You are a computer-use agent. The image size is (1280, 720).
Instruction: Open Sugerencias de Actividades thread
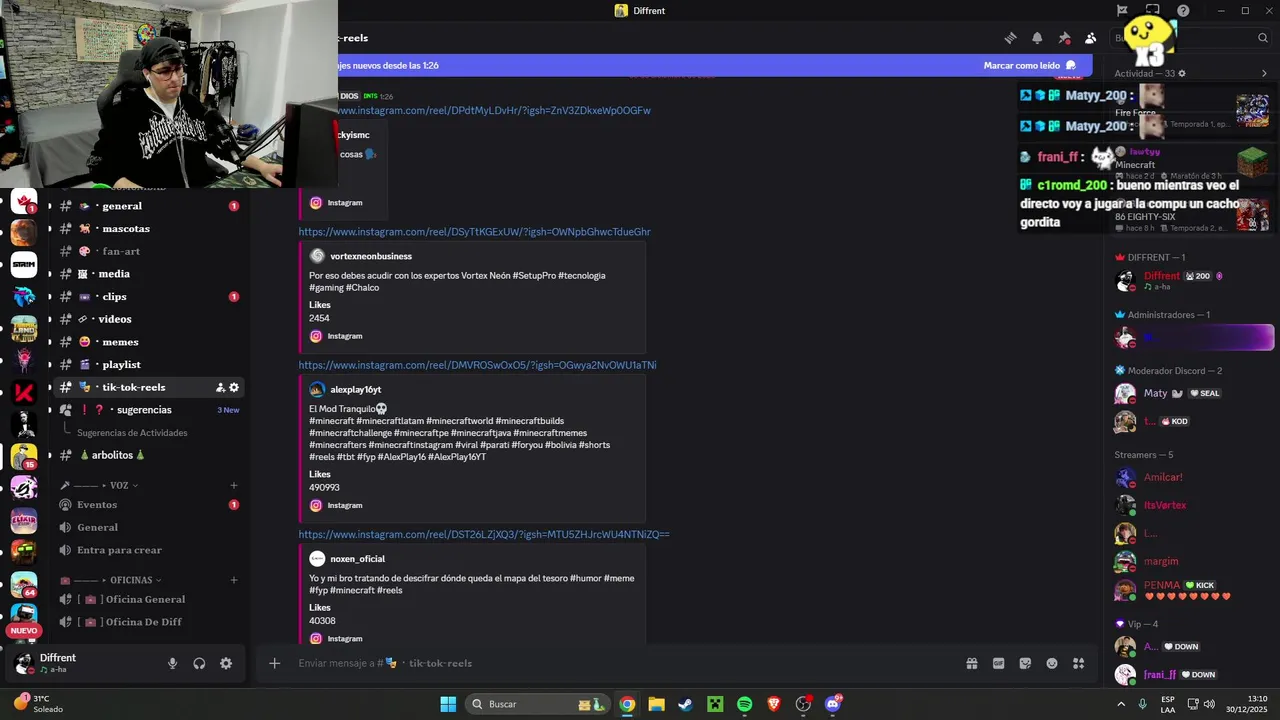[x=132, y=433]
